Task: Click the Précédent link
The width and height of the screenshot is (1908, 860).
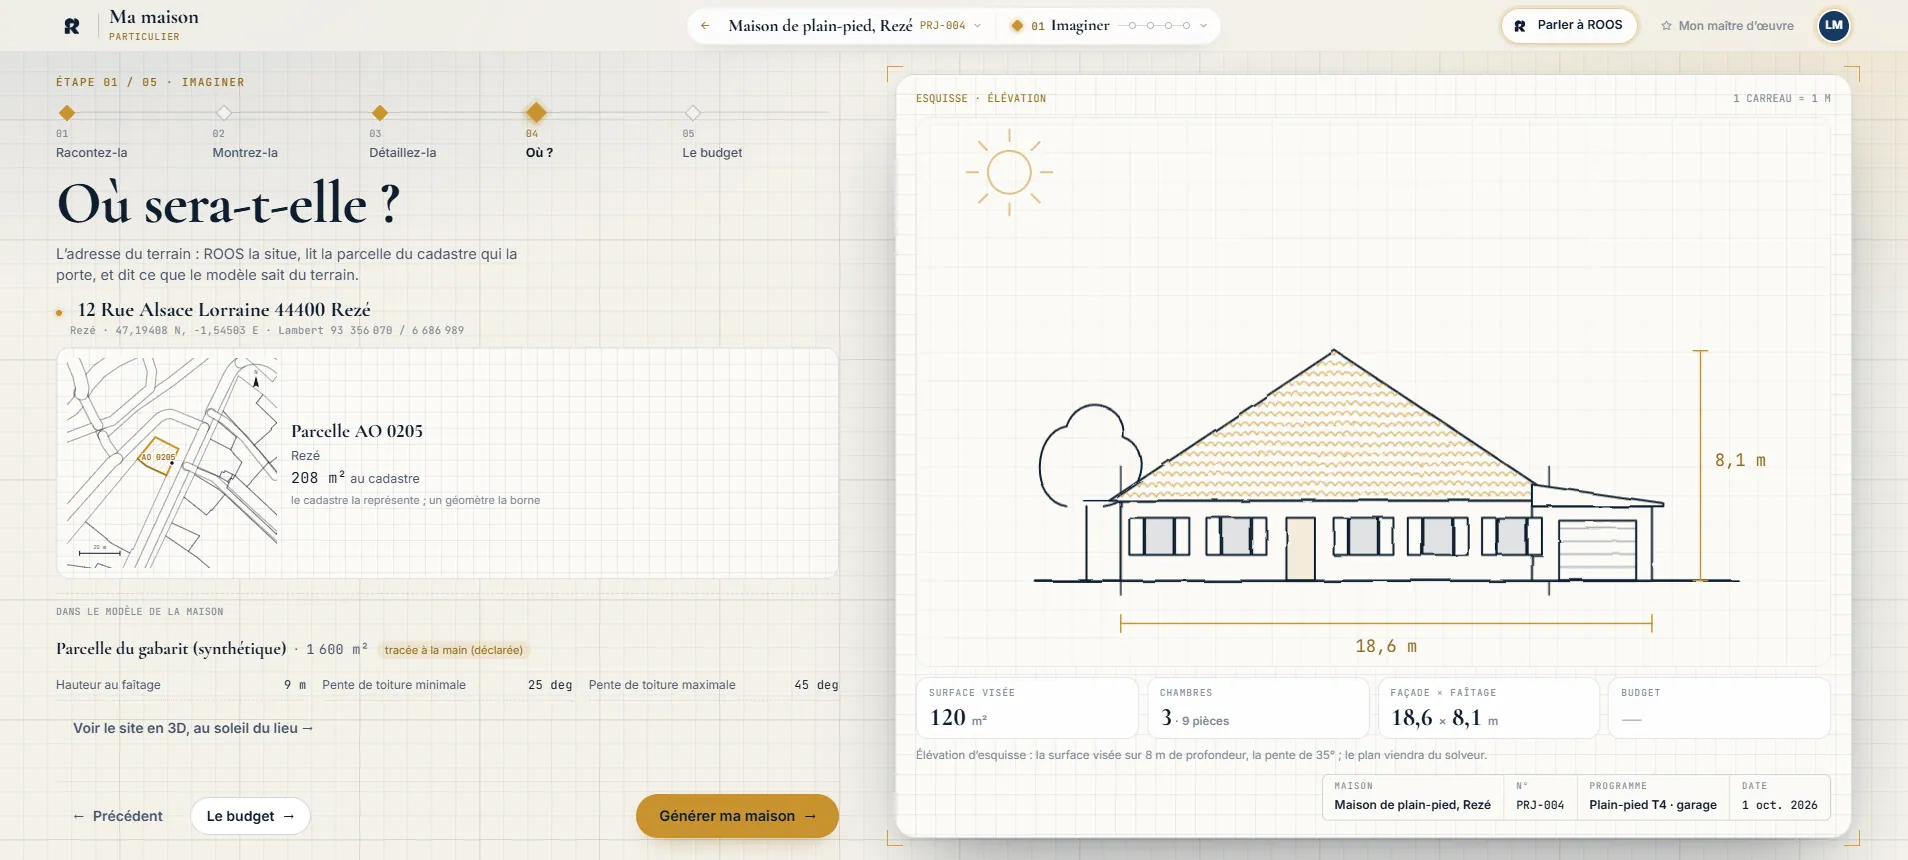Action: (x=118, y=816)
